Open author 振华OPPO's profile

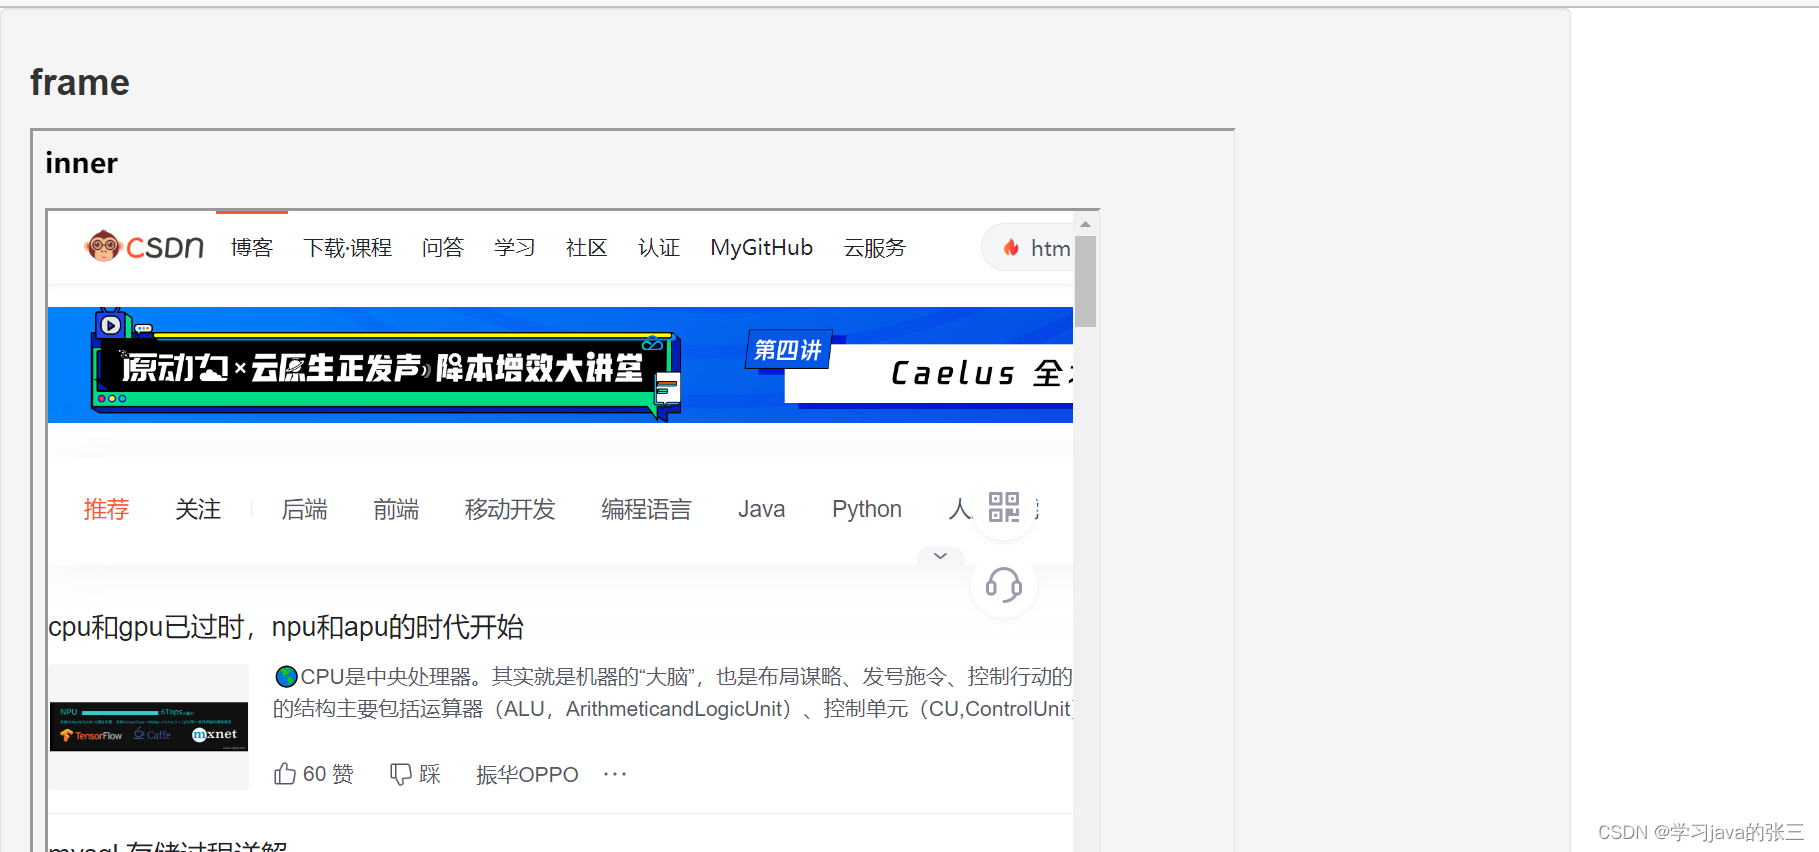527,775
